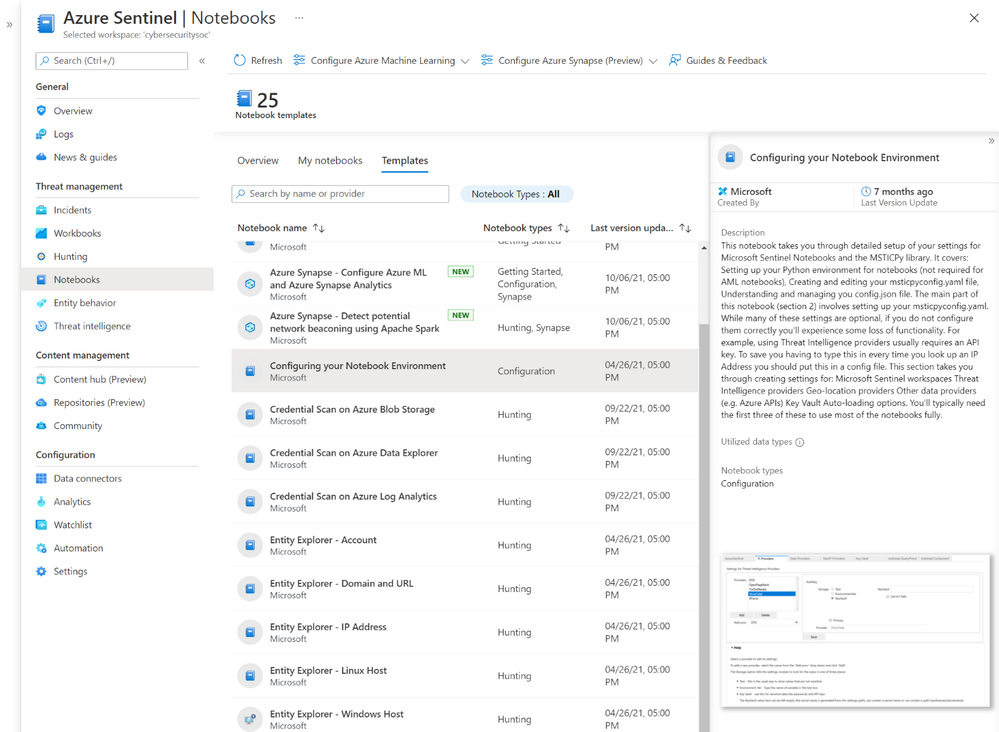The width and height of the screenshot is (999, 732).
Task: Click the Automation gear icon
Action: [x=41, y=549]
